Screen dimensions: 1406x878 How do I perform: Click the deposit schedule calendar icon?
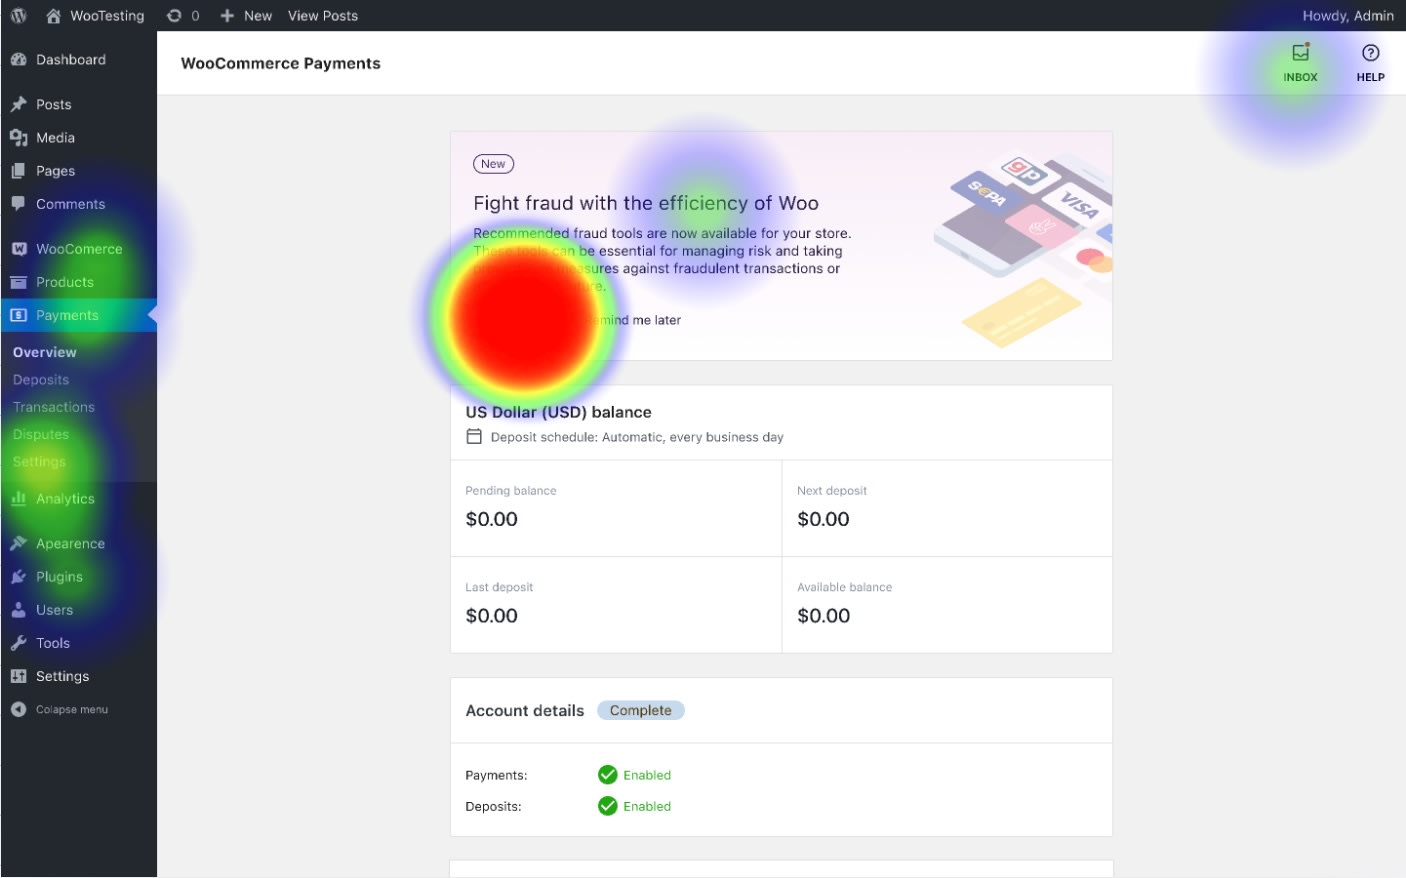point(474,437)
